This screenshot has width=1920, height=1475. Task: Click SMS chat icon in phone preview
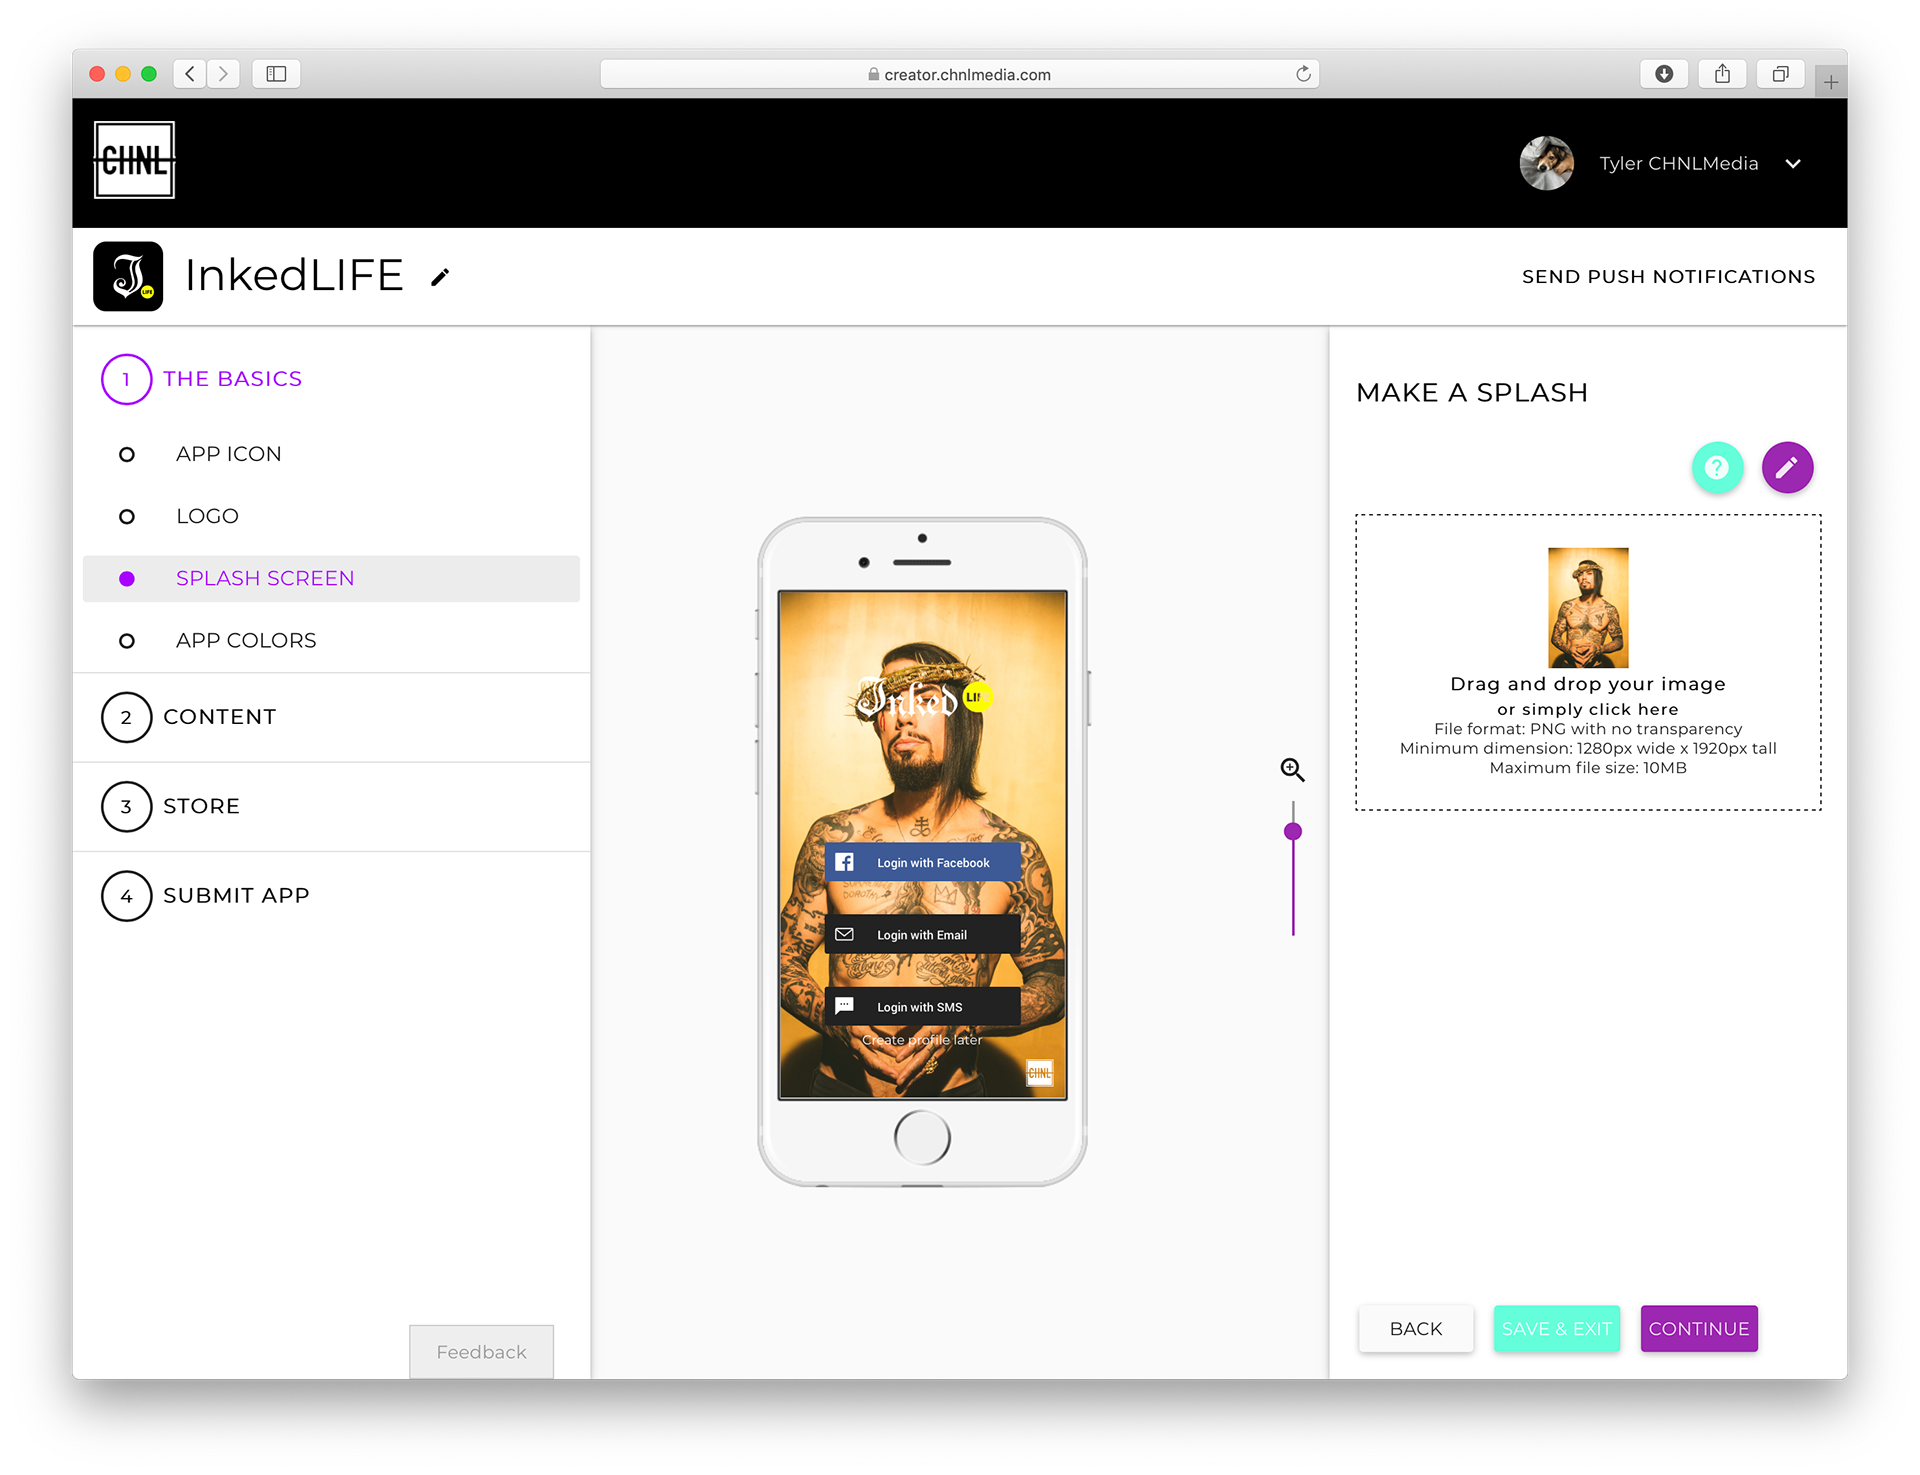tap(844, 1005)
